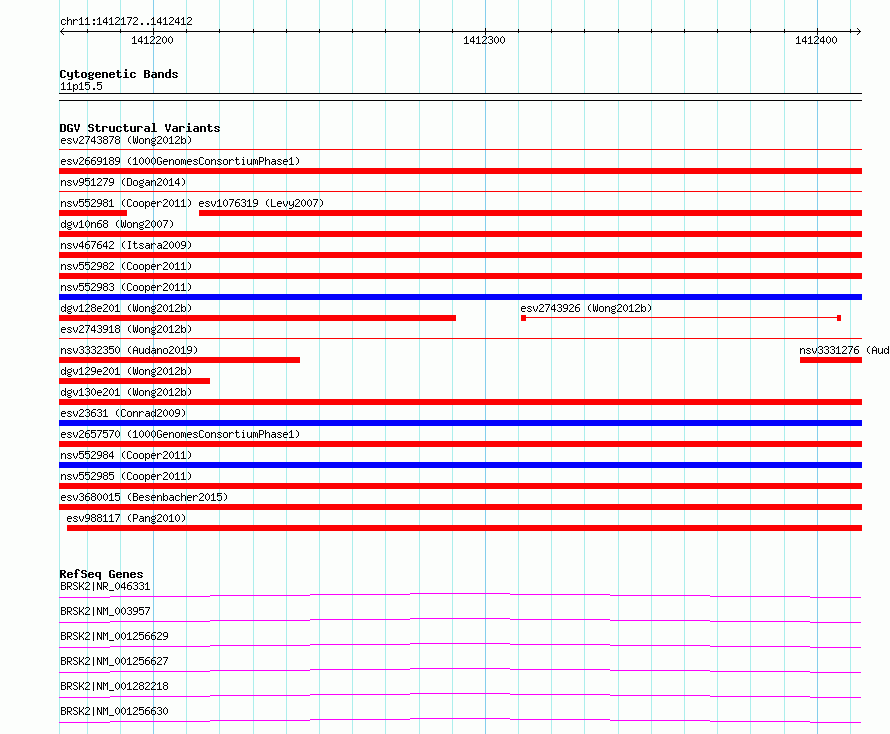Click the 1412300 ruler position label

pos(484,40)
